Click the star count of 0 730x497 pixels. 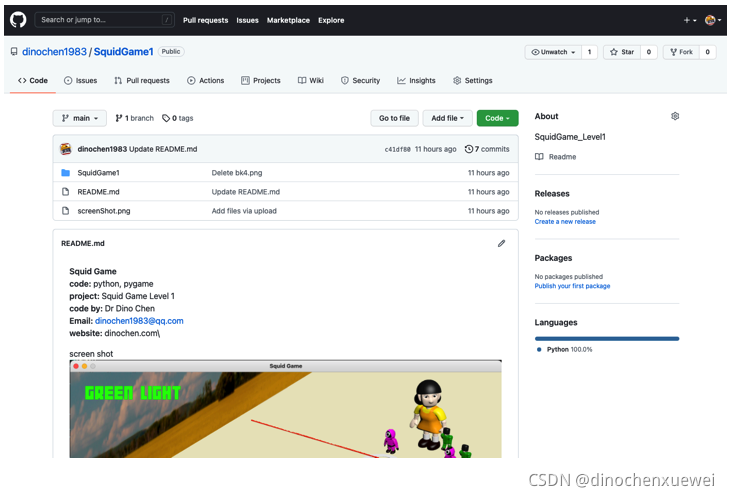pyautogui.click(x=649, y=52)
